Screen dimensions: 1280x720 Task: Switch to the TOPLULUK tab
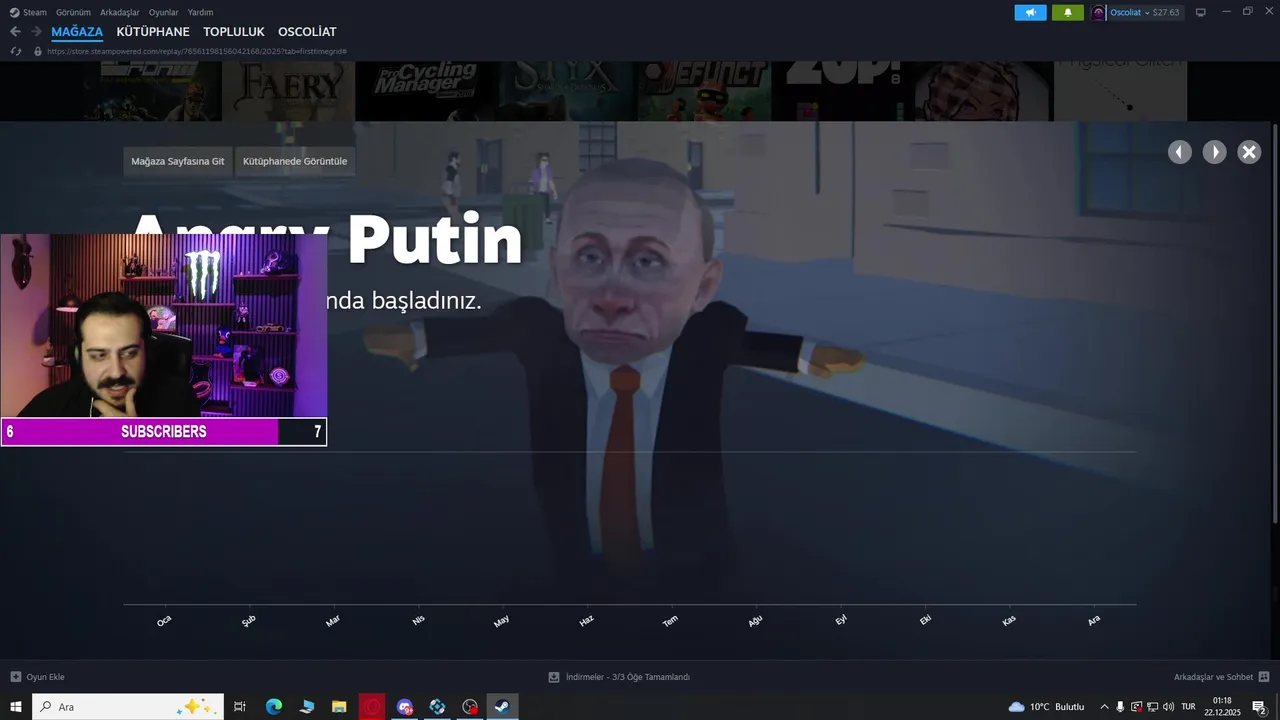click(x=234, y=32)
